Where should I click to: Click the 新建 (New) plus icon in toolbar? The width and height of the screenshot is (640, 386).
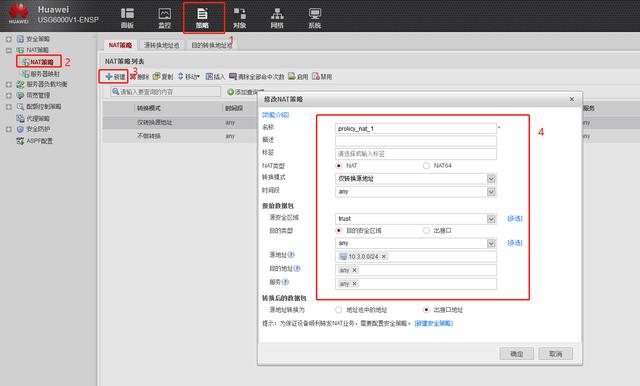tap(109, 76)
